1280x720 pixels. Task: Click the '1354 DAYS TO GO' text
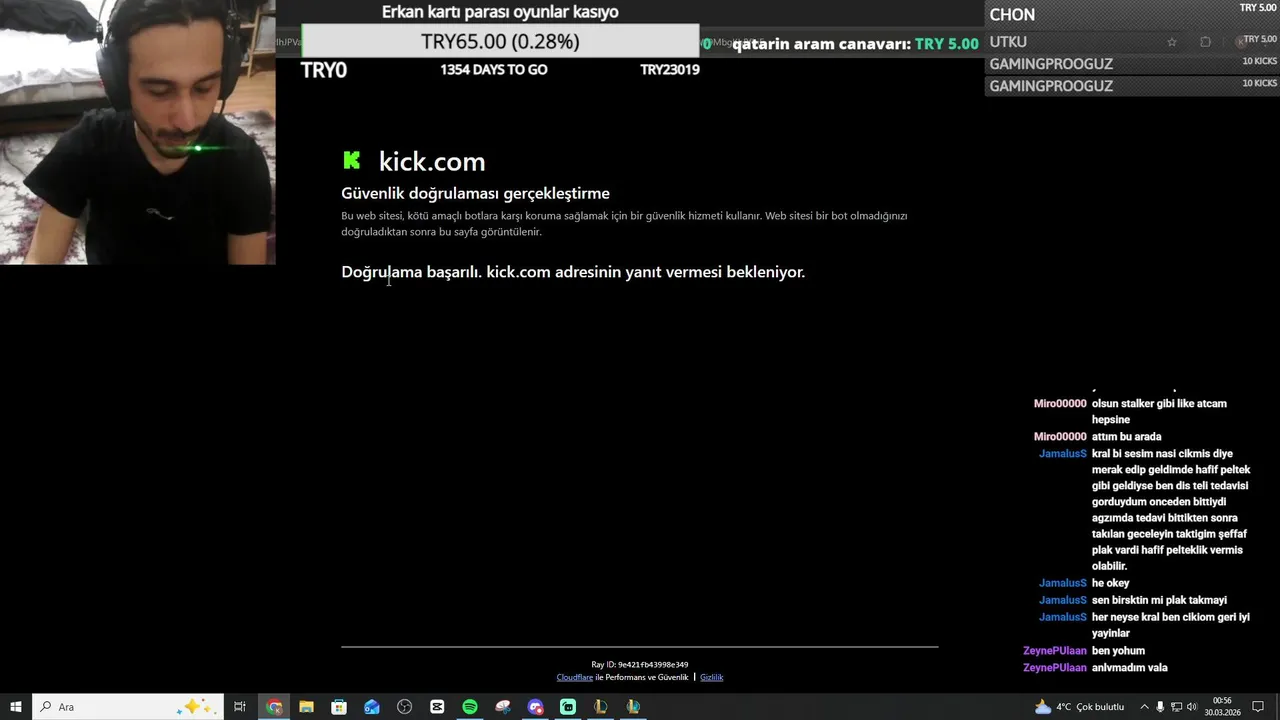(x=494, y=70)
